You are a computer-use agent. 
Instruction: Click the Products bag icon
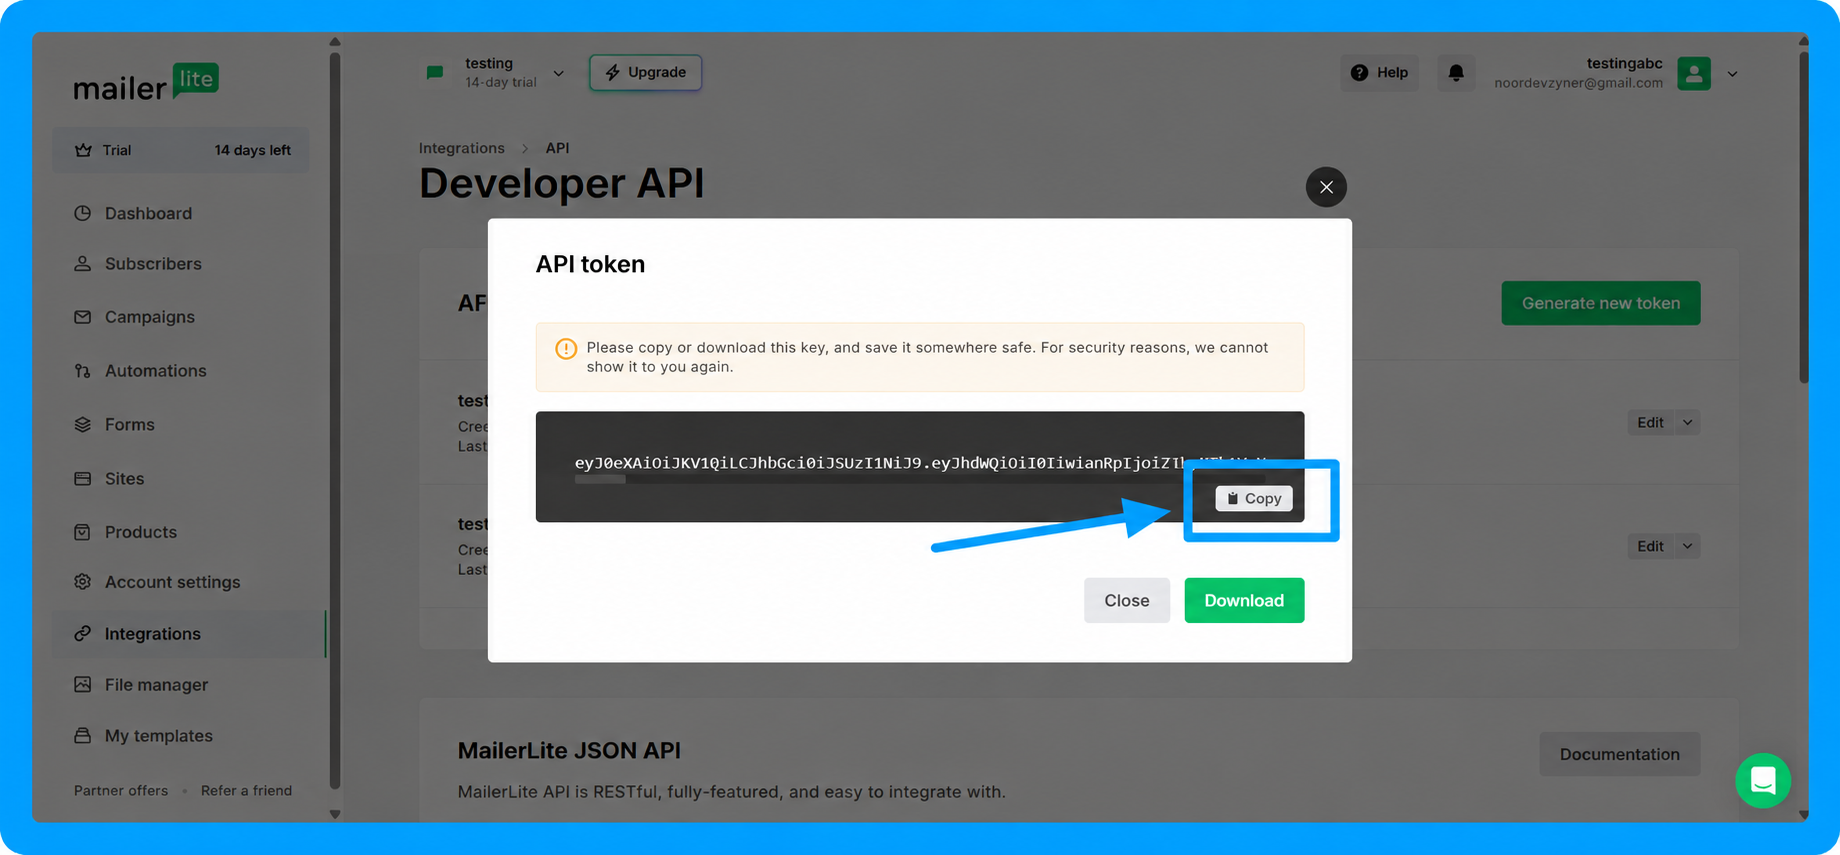click(82, 532)
